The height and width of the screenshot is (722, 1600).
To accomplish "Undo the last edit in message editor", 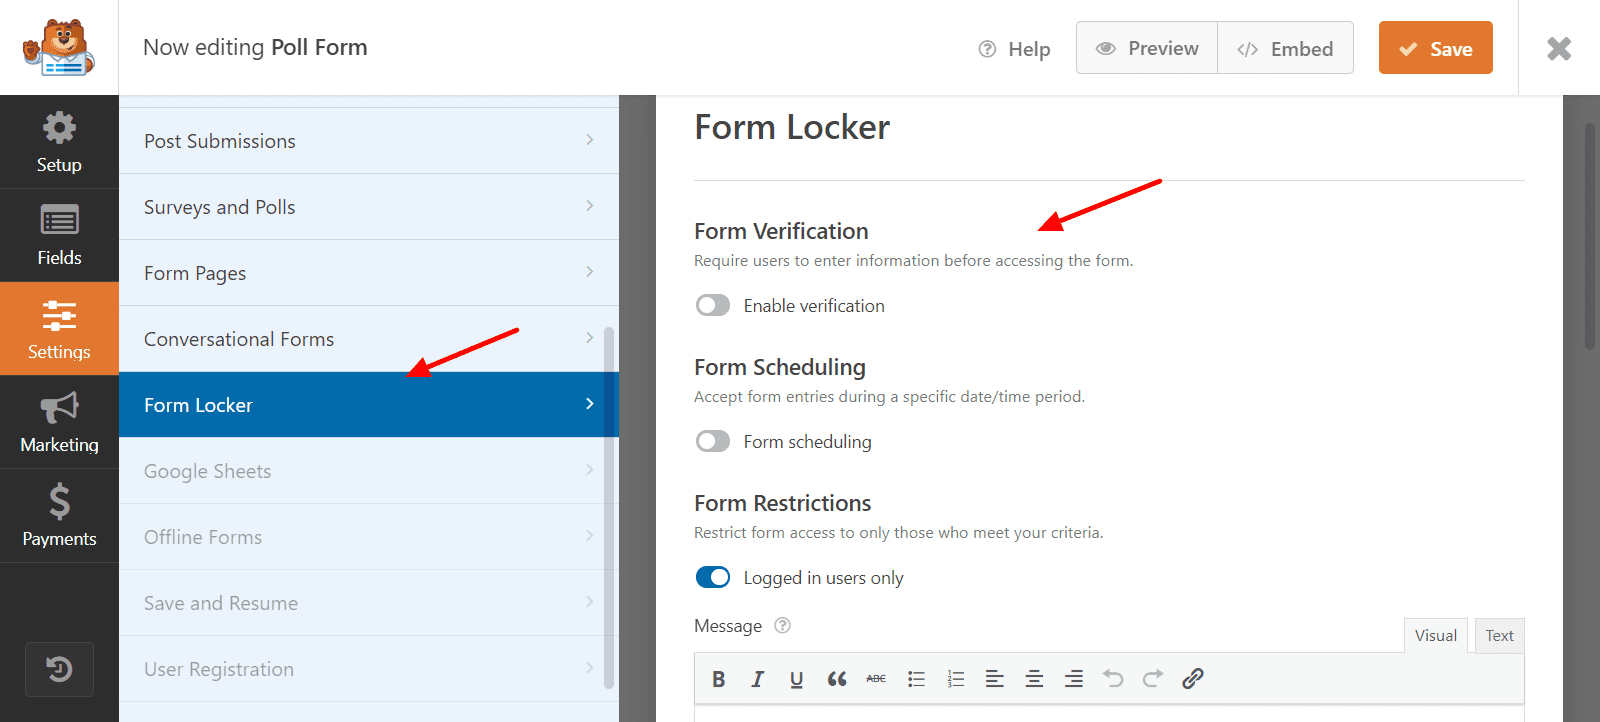I will 1113,679.
